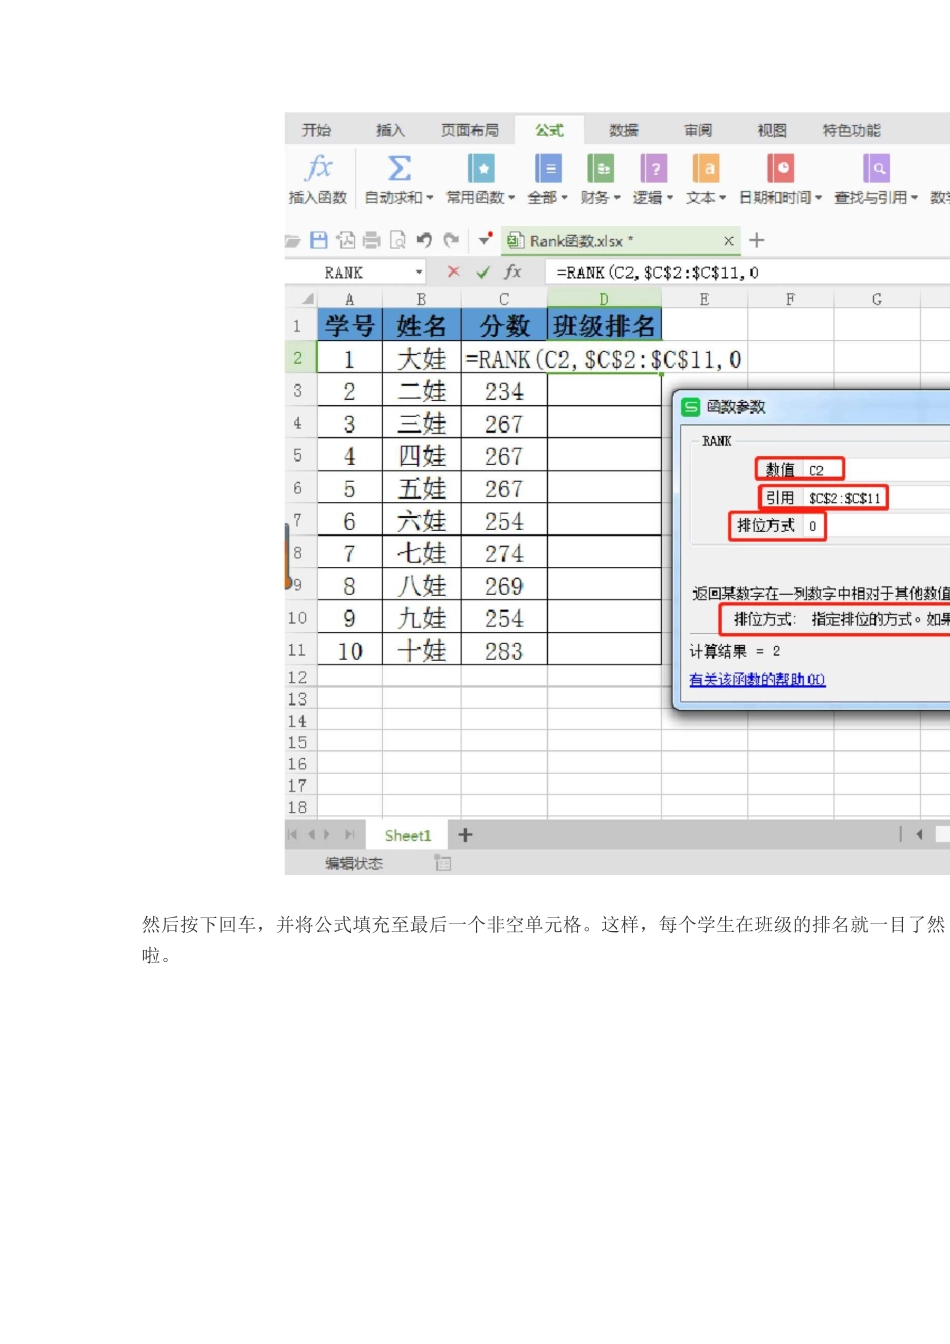Select column D header
The height and width of the screenshot is (1344, 950).
(x=604, y=299)
